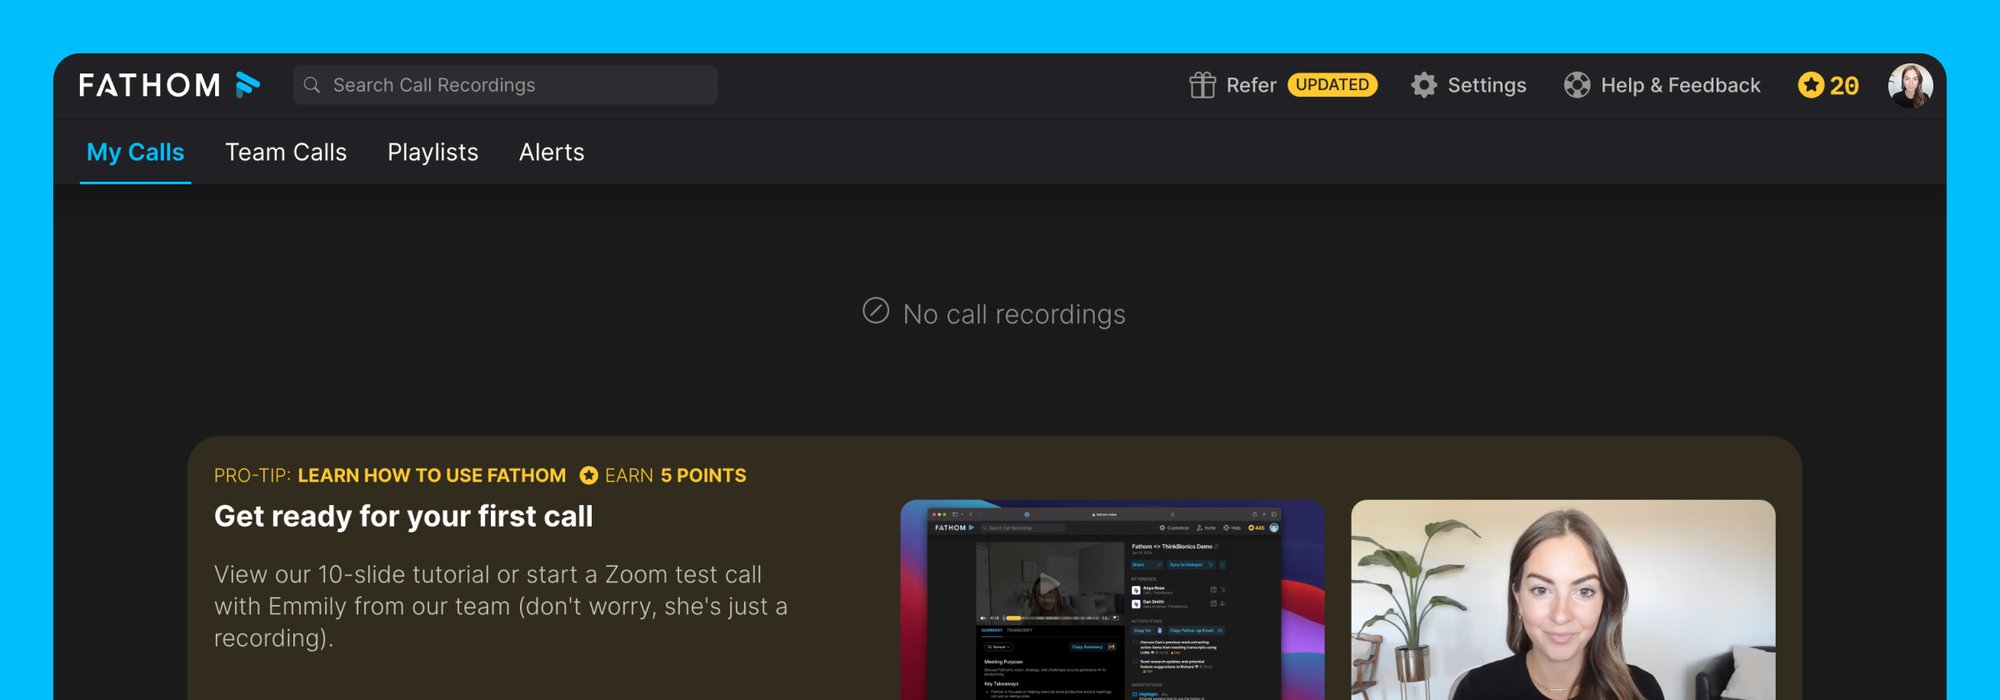
Task: Click the Refer gift icon
Action: [1202, 85]
